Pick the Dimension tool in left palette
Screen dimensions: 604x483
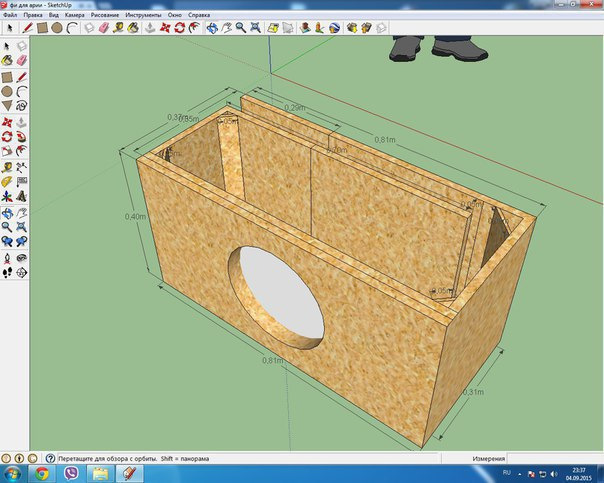pos(22,167)
